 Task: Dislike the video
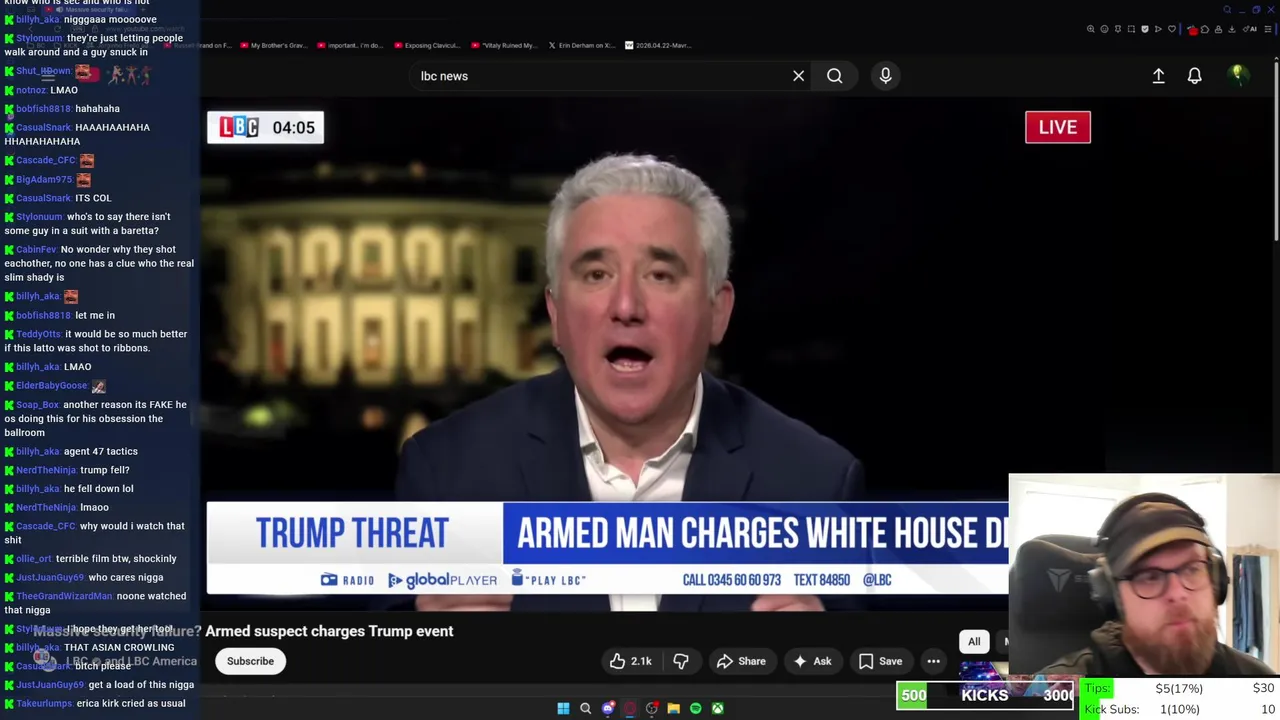[681, 661]
